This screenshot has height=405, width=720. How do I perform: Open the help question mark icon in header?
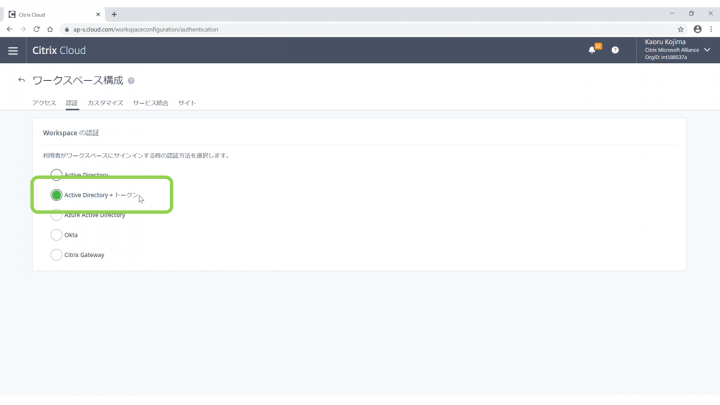coord(615,50)
